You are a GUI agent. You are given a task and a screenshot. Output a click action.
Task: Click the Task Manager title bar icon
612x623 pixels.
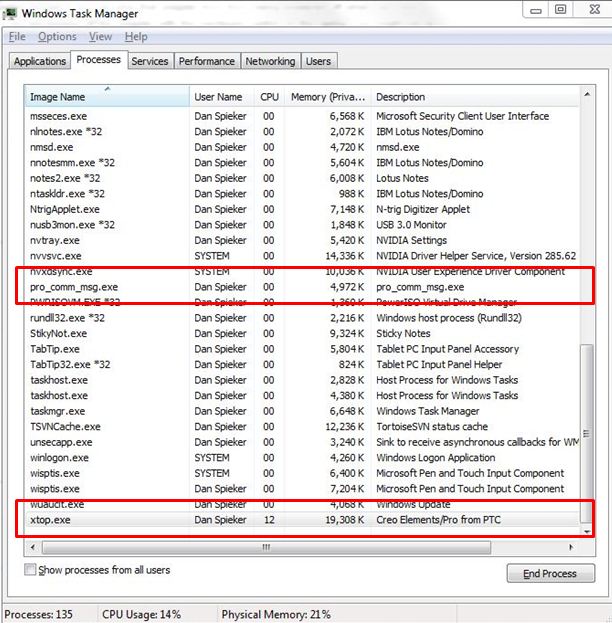9,14
